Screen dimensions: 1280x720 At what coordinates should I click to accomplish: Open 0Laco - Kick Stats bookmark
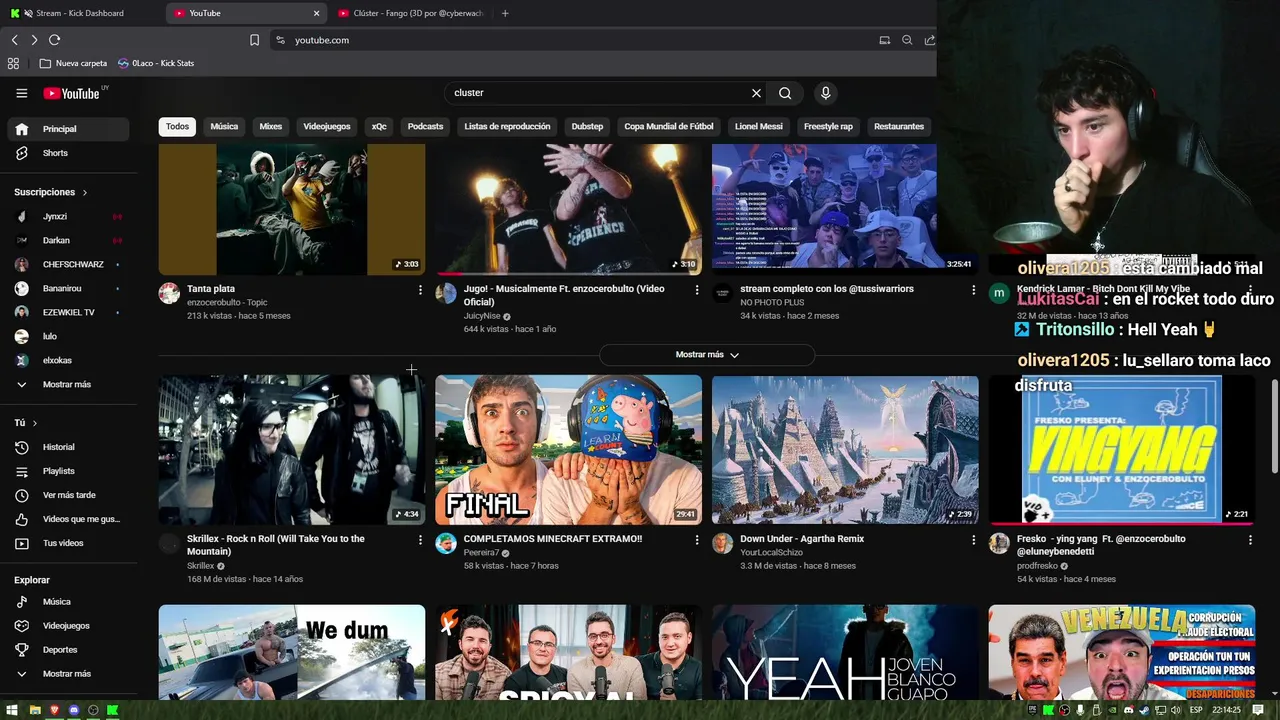tap(156, 63)
